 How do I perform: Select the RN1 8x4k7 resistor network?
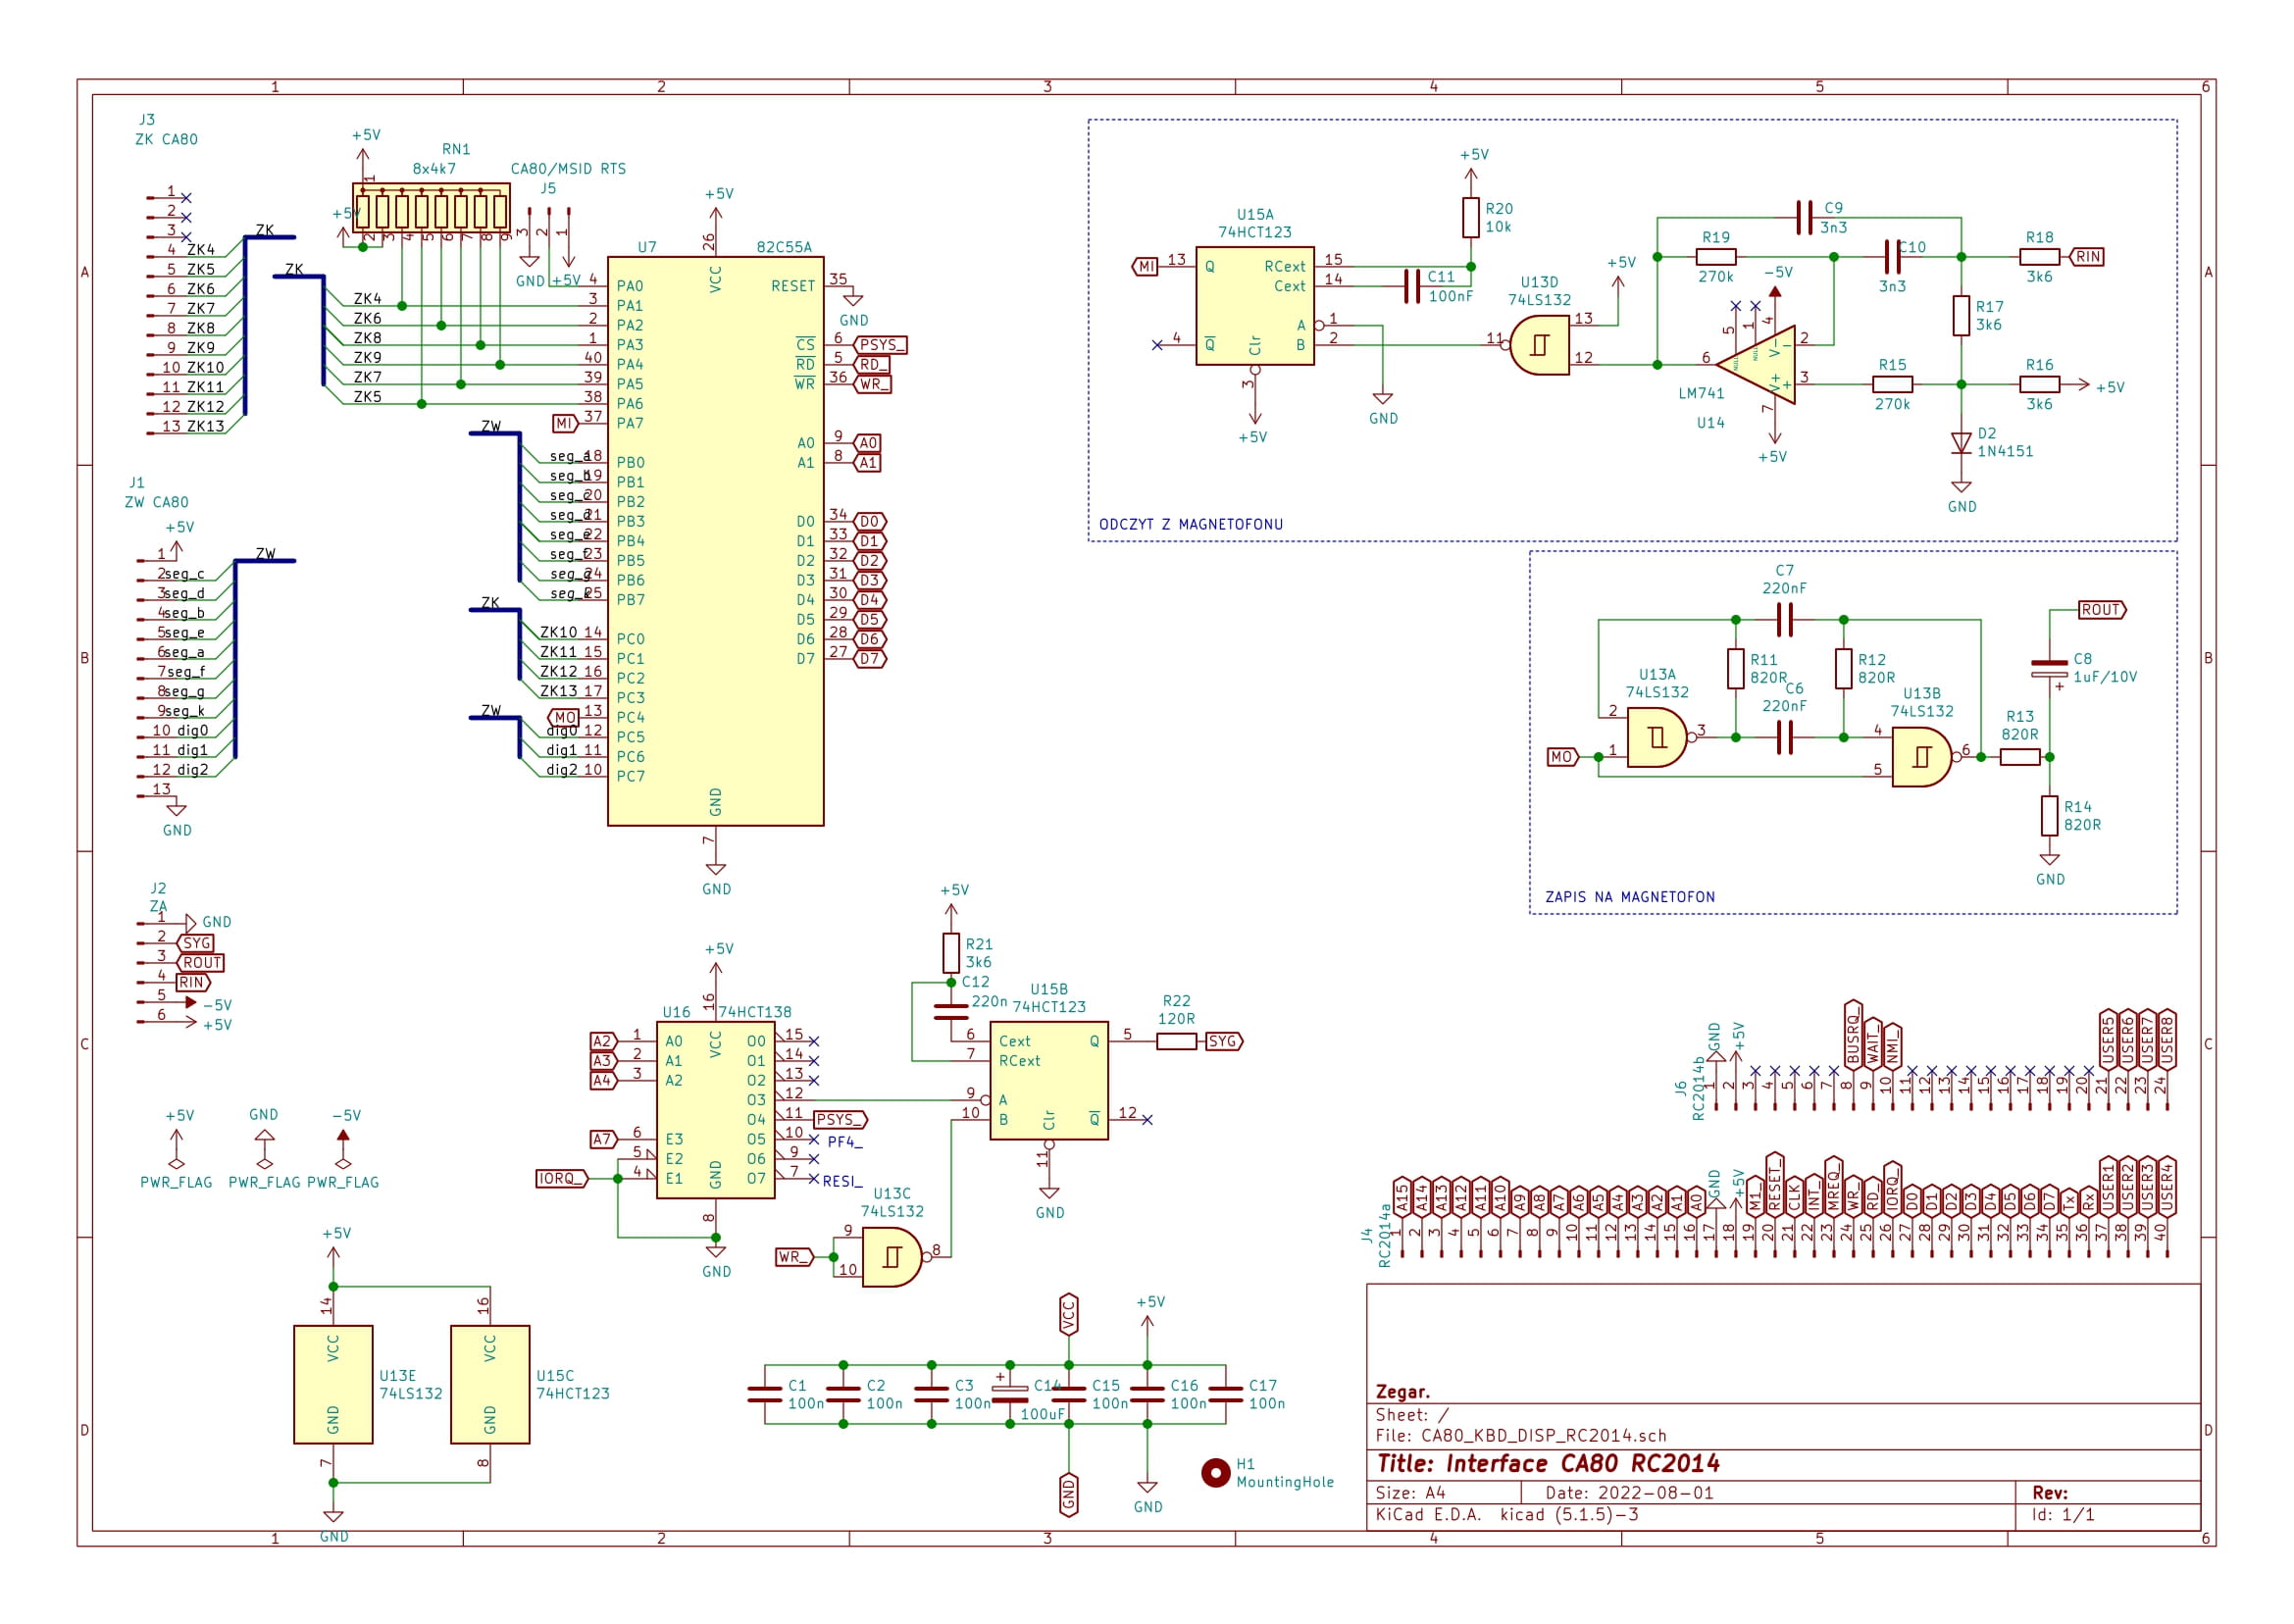click(x=431, y=211)
